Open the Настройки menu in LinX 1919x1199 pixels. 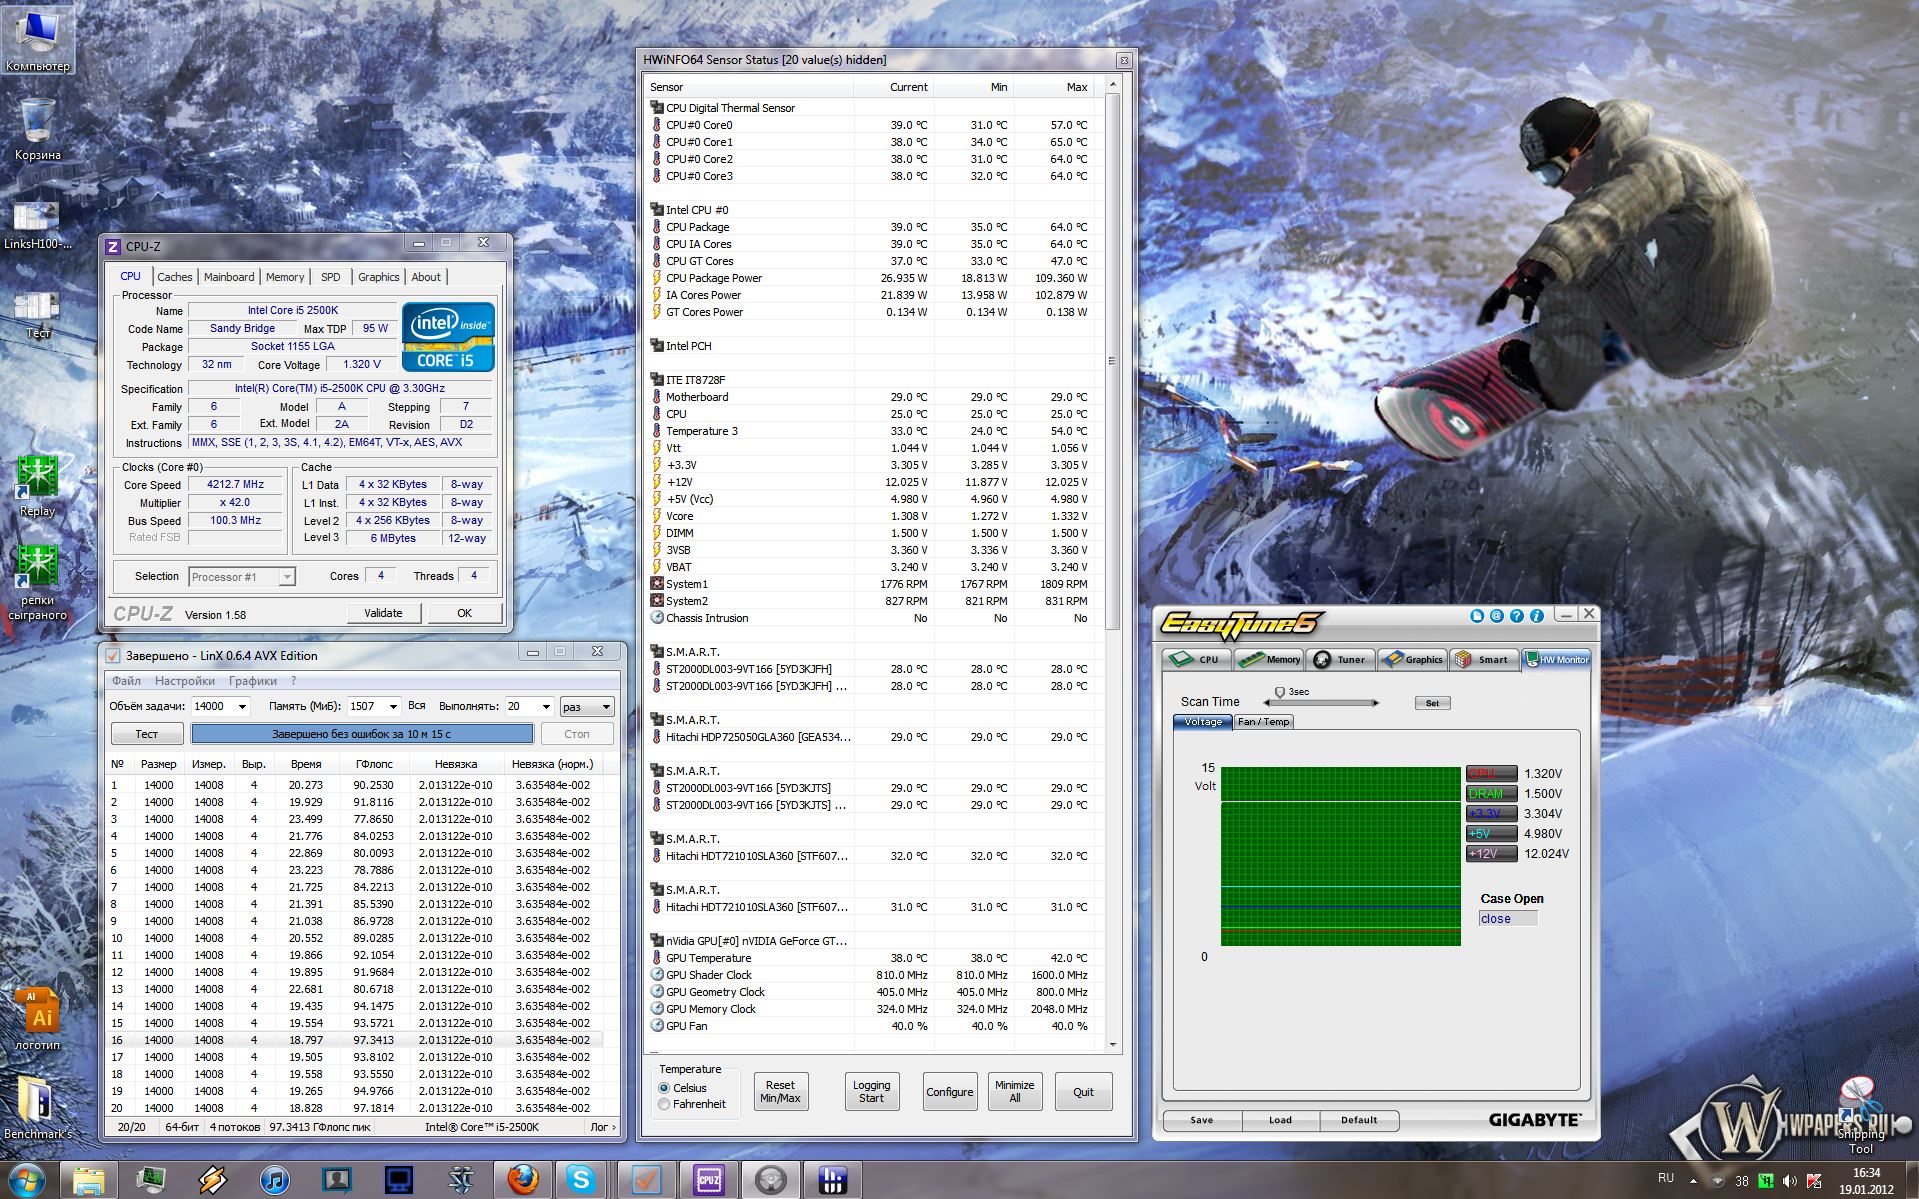184,681
